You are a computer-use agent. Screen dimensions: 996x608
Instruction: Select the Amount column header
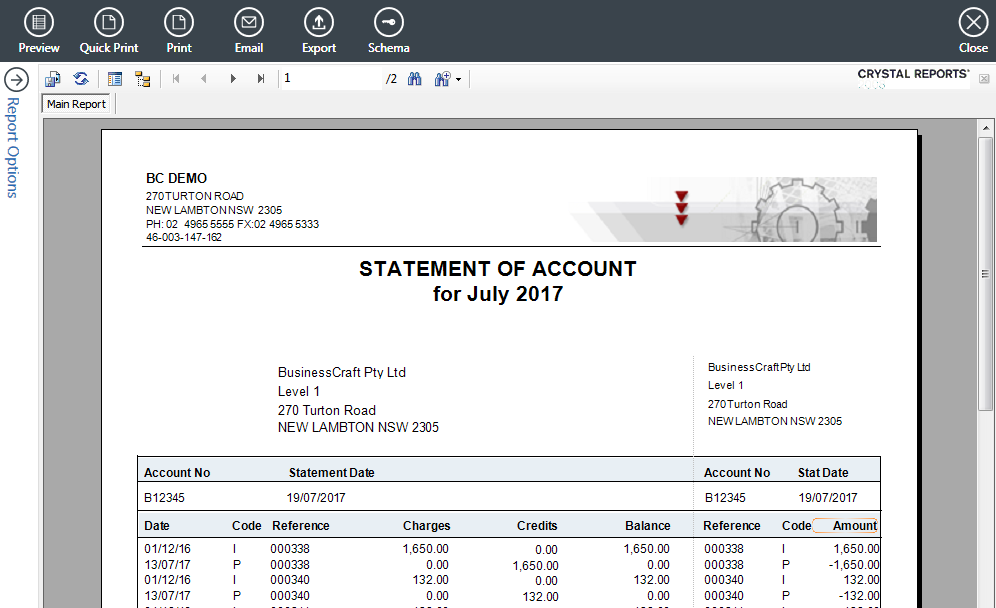pos(854,525)
